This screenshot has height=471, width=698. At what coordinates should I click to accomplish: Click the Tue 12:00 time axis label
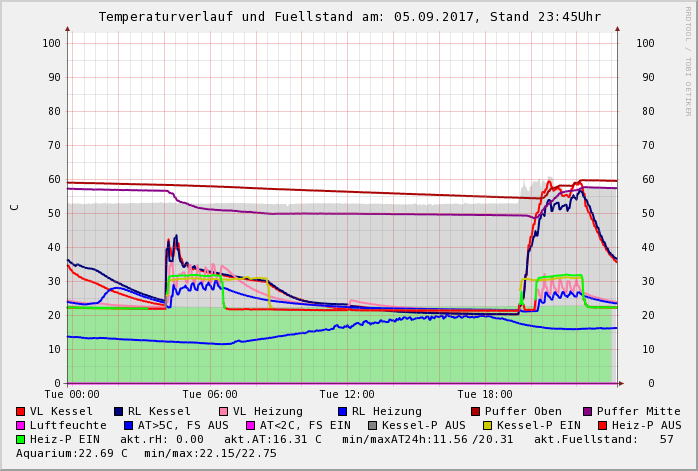point(347,395)
